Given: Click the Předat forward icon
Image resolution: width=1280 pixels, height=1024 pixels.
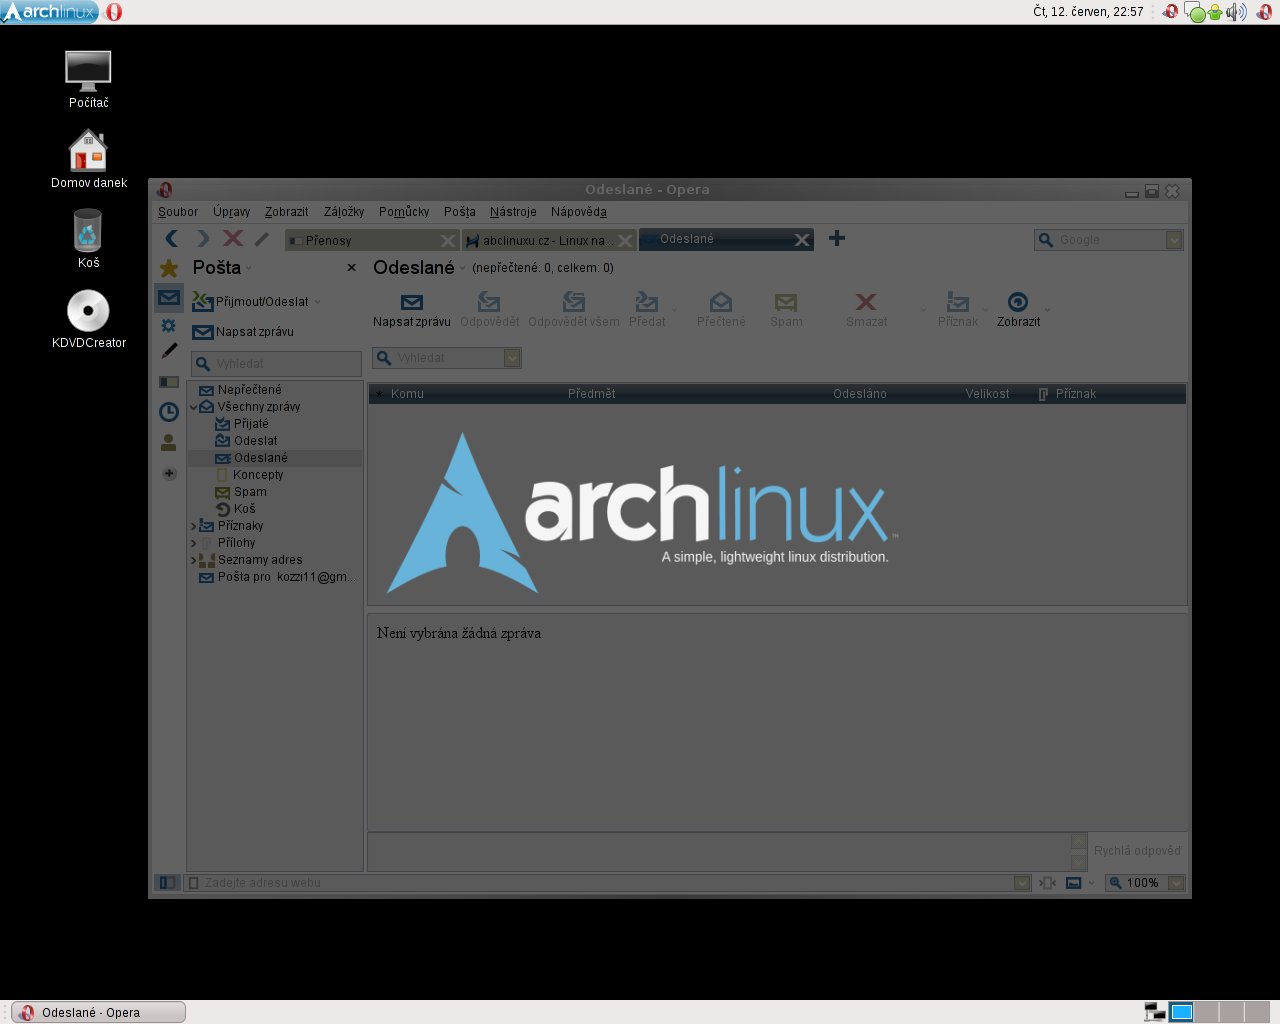Looking at the screenshot, I should point(647,310).
